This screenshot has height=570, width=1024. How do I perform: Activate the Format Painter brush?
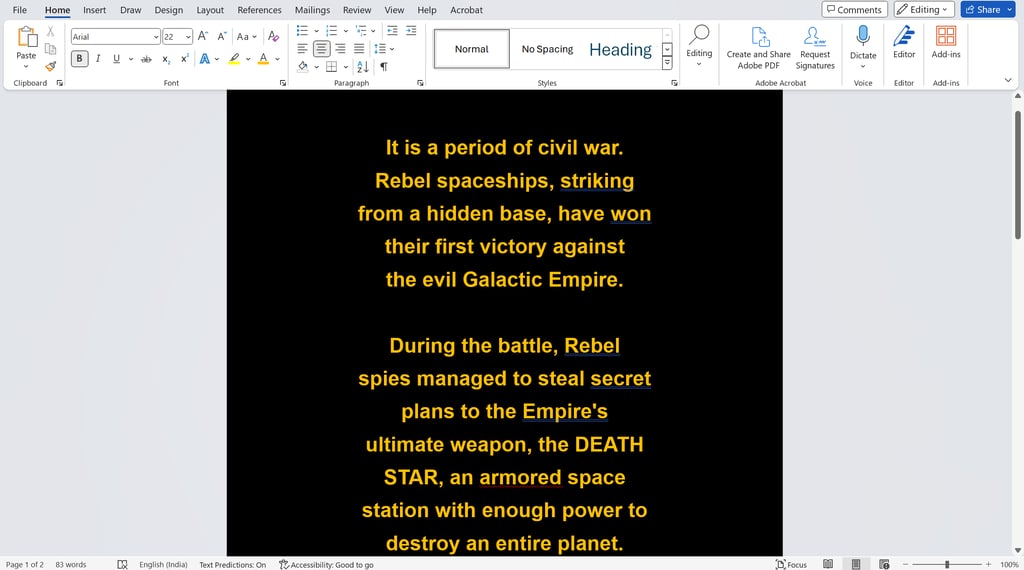tap(50, 66)
